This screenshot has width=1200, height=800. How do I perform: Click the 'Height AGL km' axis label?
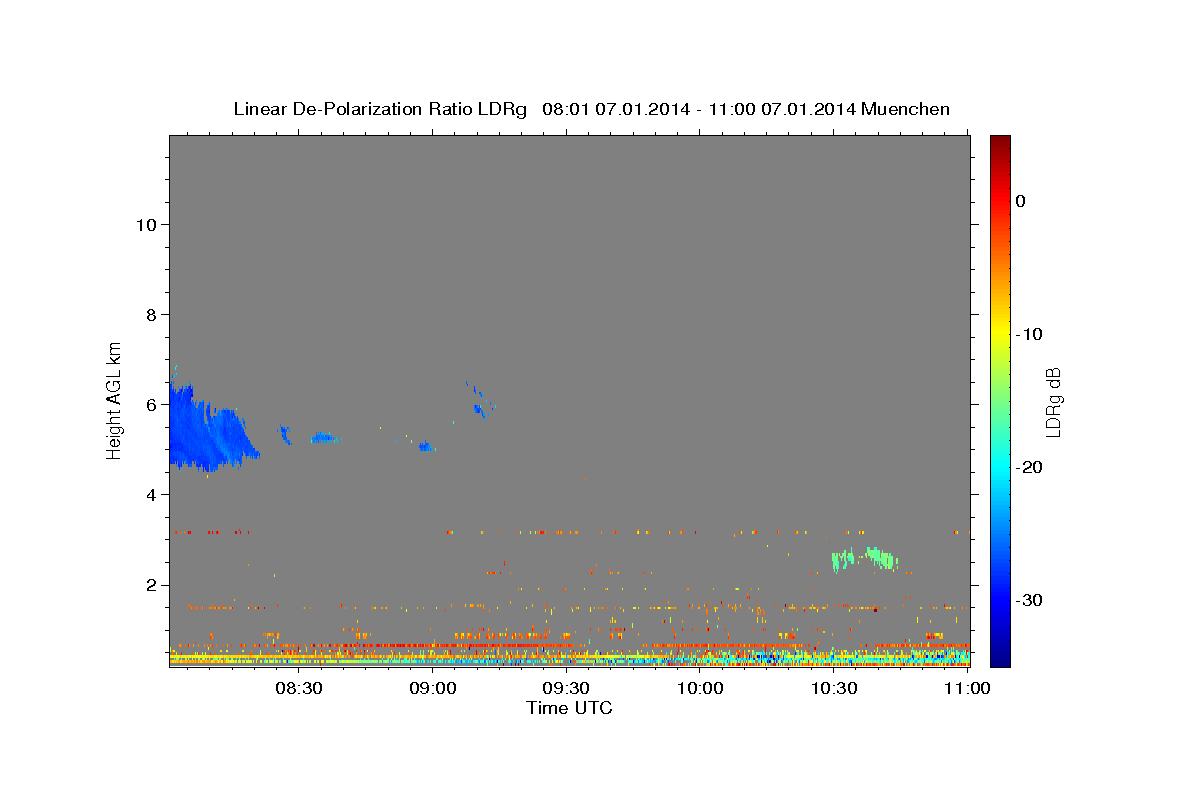(115, 400)
